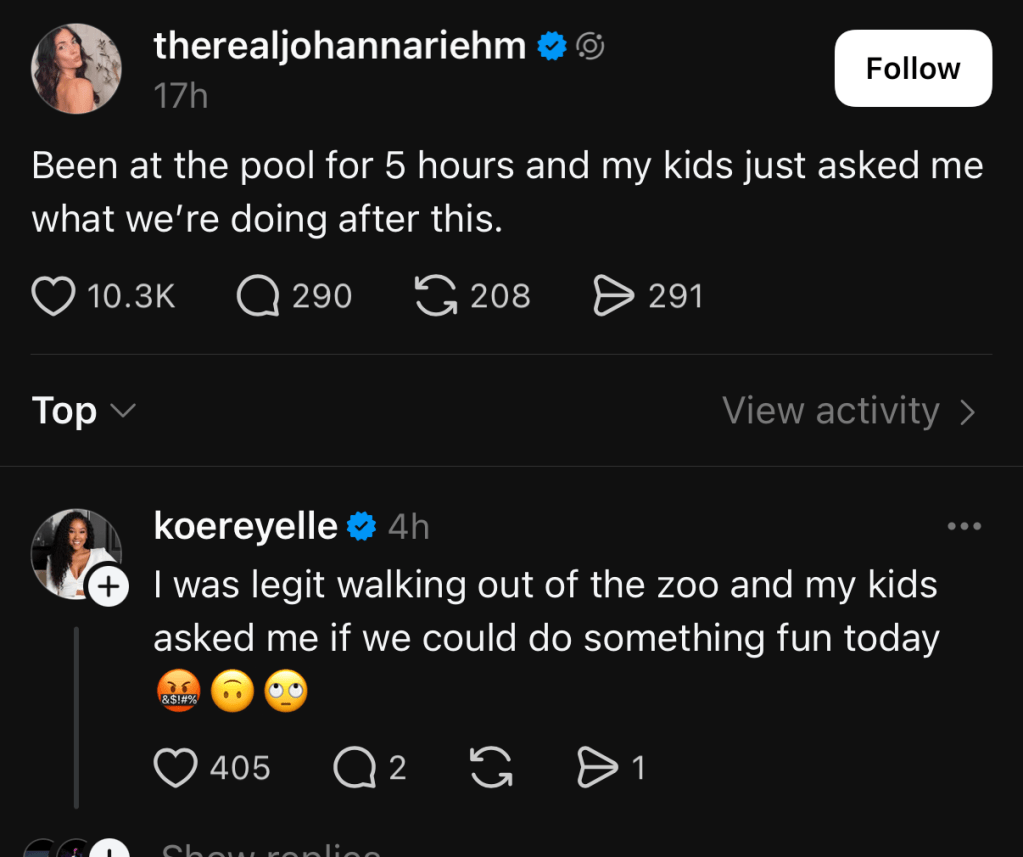Viewport: 1023px width, 857px height.
Task: Tap the fediverse icon beside therealjohannariehm's badge
Action: pos(590,46)
